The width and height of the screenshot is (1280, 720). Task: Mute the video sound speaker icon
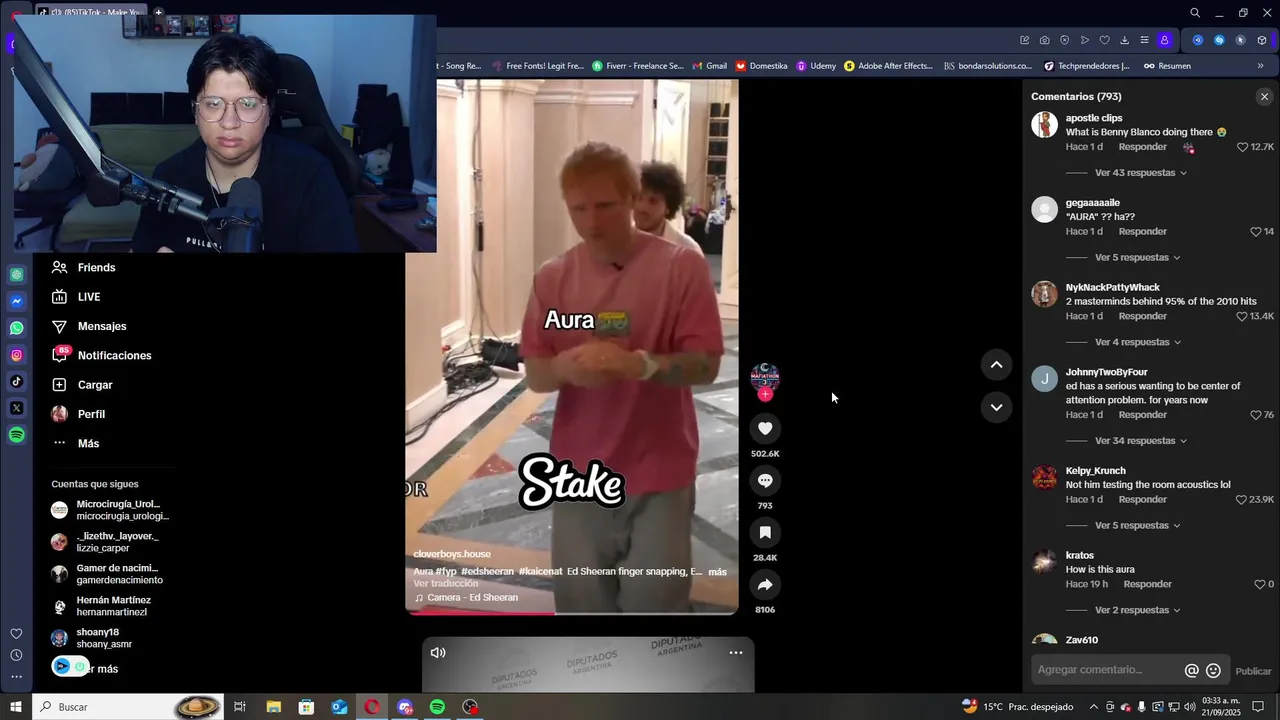(438, 652)
